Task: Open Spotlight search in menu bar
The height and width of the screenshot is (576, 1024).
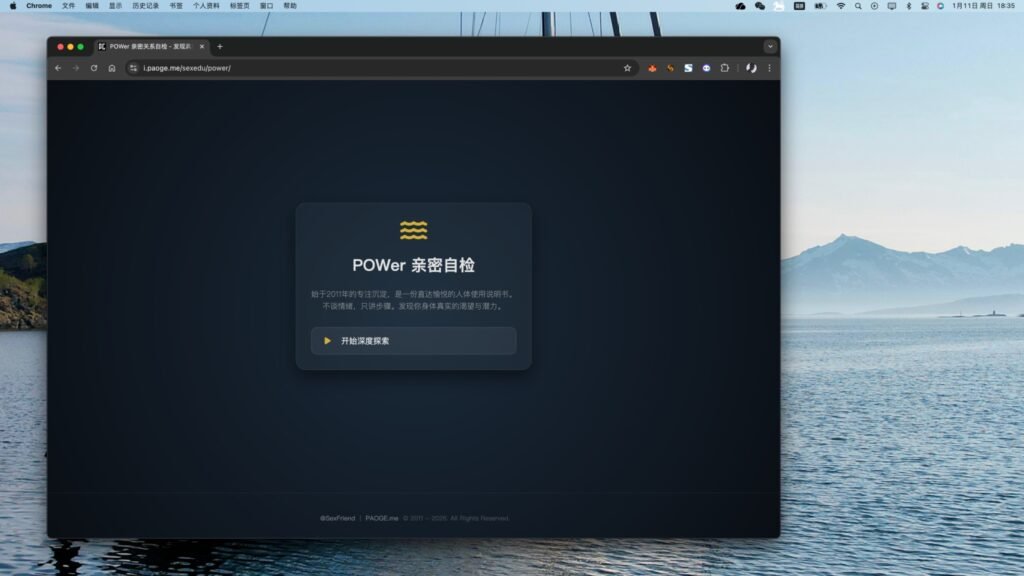Action: click(x=858, y=6)
